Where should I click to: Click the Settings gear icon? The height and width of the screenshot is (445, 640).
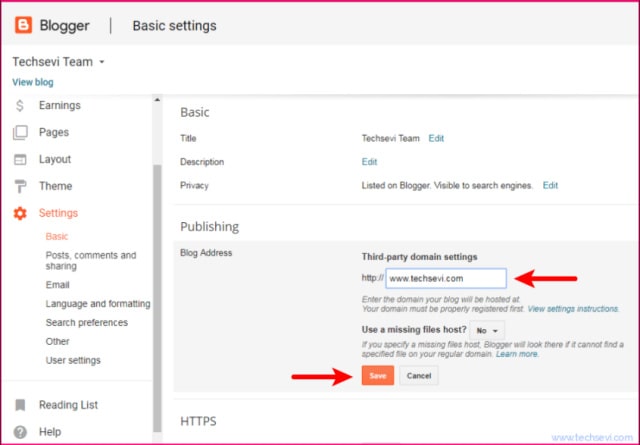pyautogui.click(x=20, y=213)
